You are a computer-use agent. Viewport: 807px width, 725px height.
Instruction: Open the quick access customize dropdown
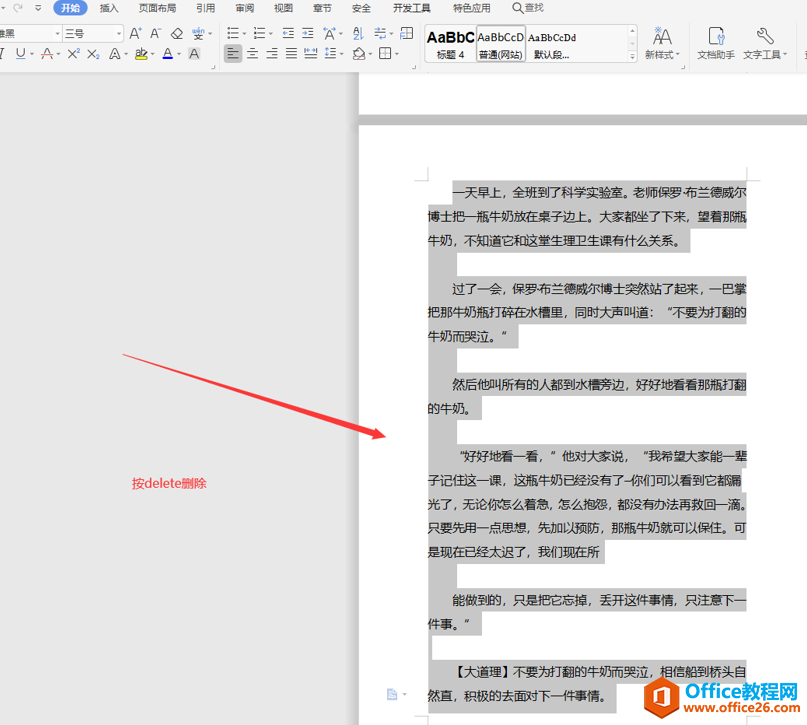coord(38,8)
